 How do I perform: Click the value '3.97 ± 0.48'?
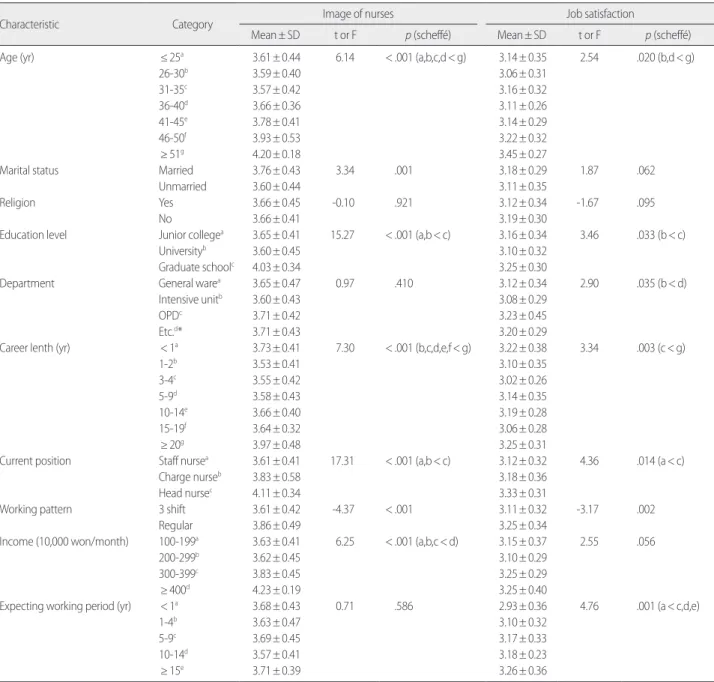(276, 445)
